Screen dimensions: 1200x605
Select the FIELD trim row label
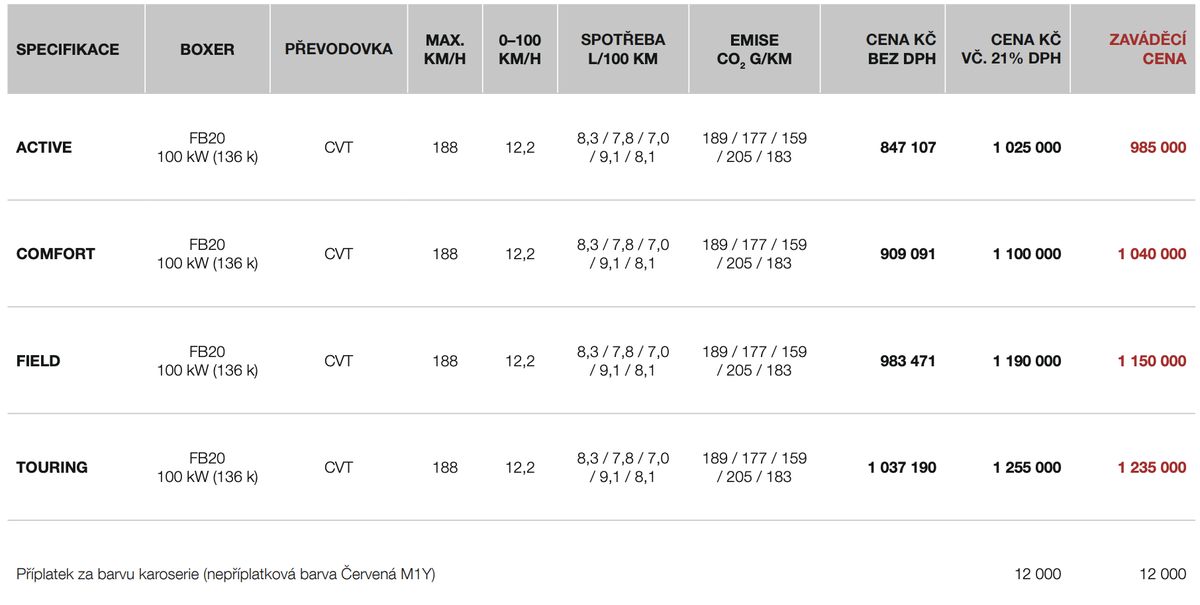(38, 361)
